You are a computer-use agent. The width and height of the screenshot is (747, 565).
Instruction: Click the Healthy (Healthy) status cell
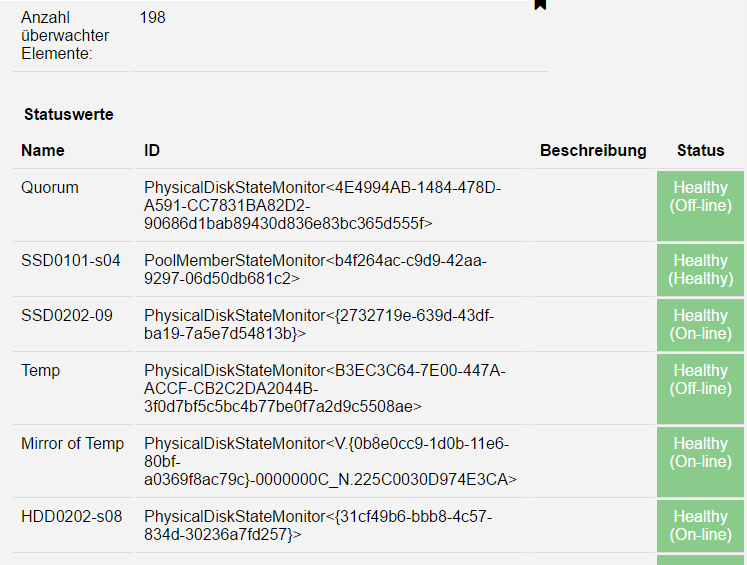[700, 270]
